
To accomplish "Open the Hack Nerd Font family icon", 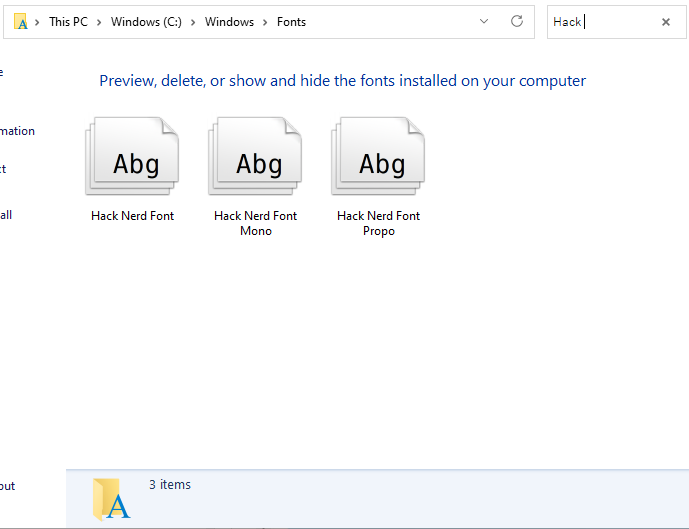I will [132, 156].
